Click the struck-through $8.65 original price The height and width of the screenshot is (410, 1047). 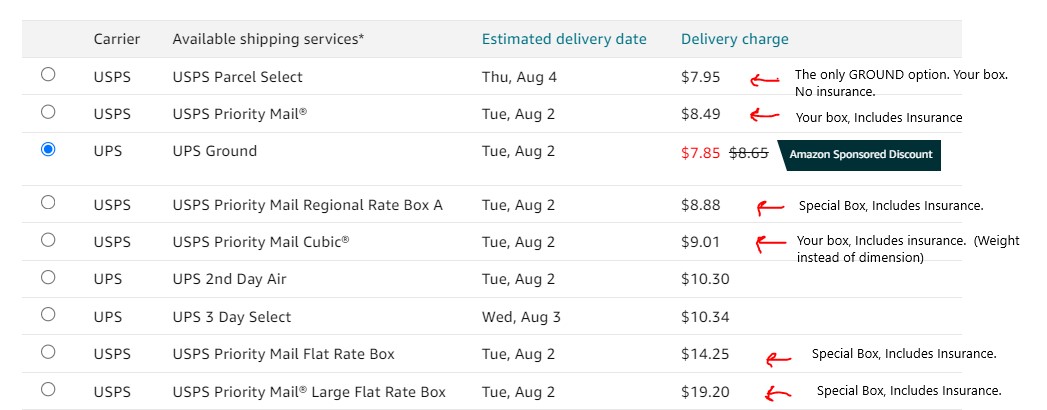(x=749, y=153)
